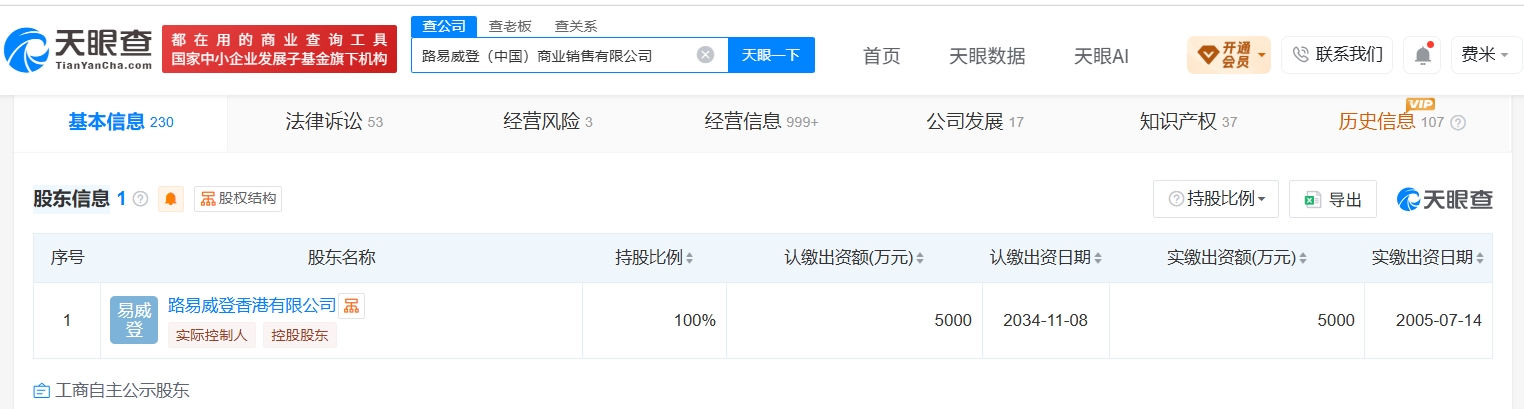Go to 首页 in the navigation
The image size is (1524, 409).
(x=881, y=56)
